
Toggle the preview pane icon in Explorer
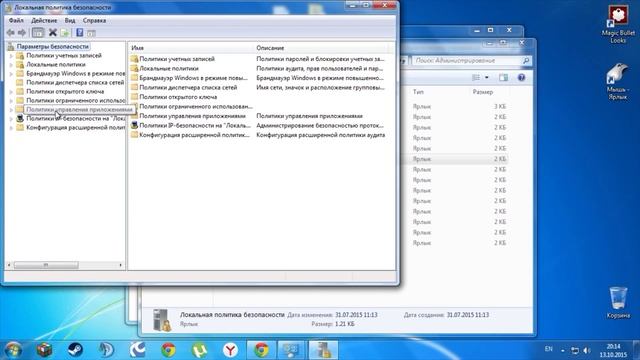point(503,78)
